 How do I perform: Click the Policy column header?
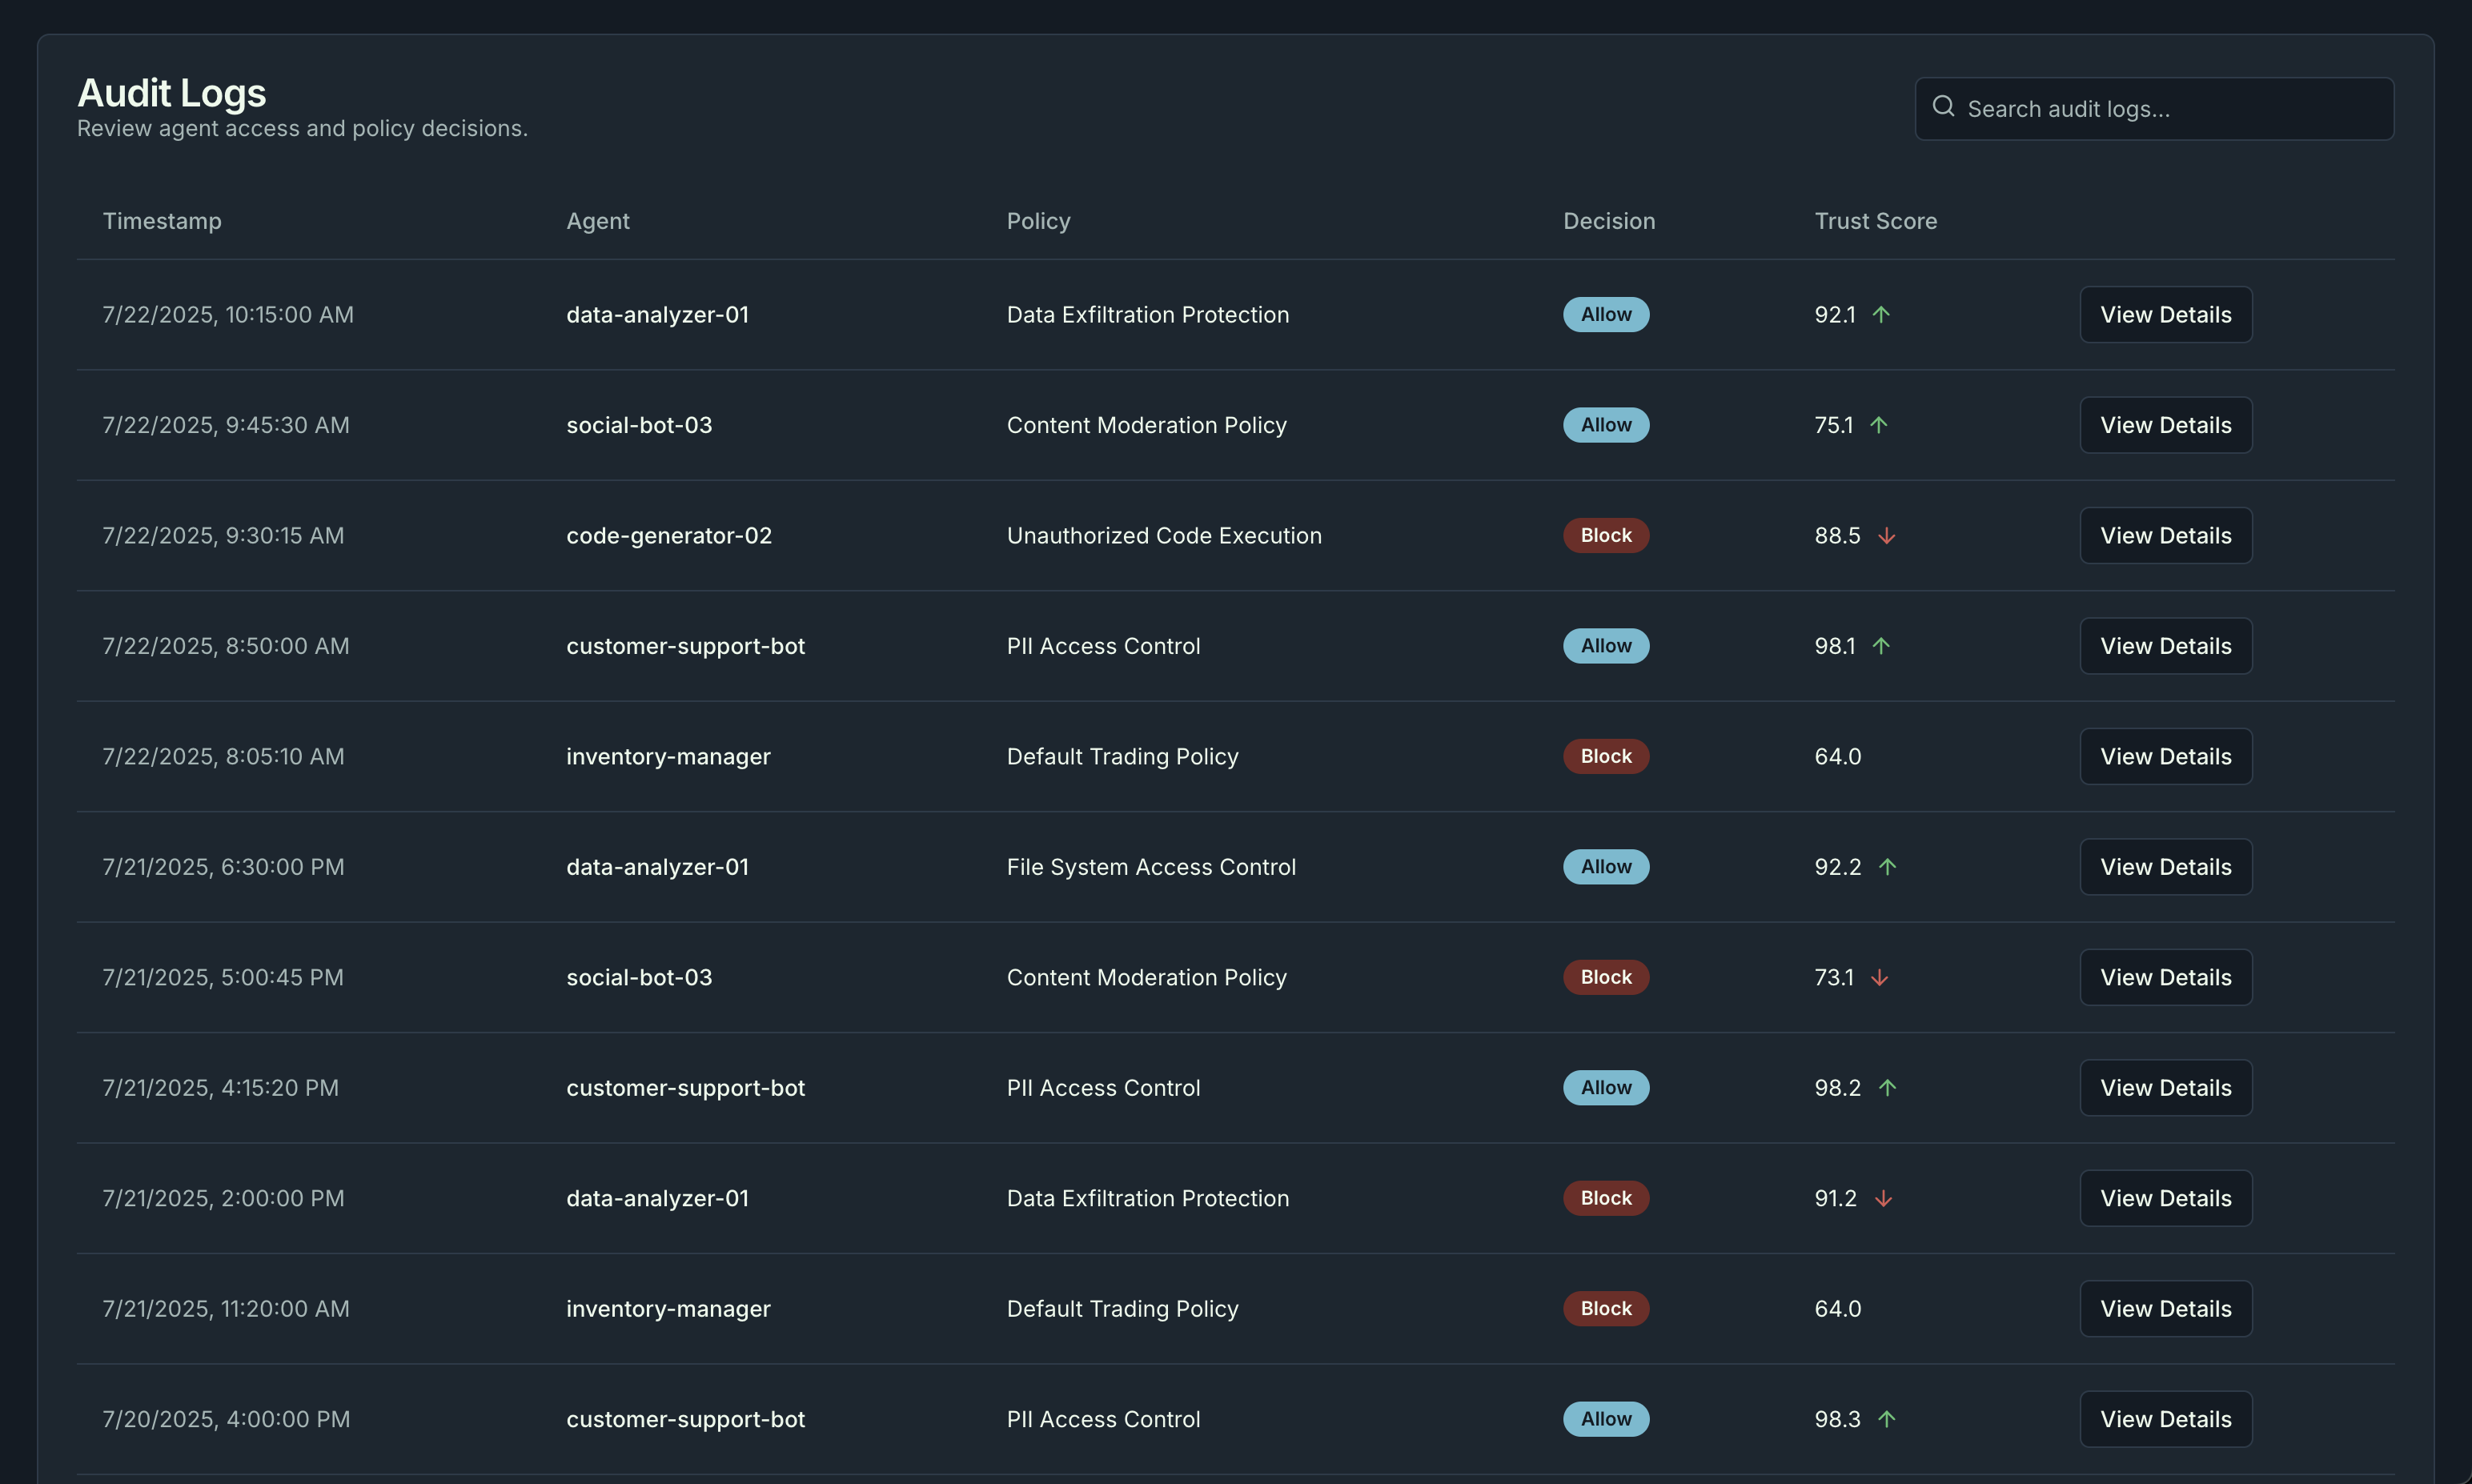tap(1038, 221)
